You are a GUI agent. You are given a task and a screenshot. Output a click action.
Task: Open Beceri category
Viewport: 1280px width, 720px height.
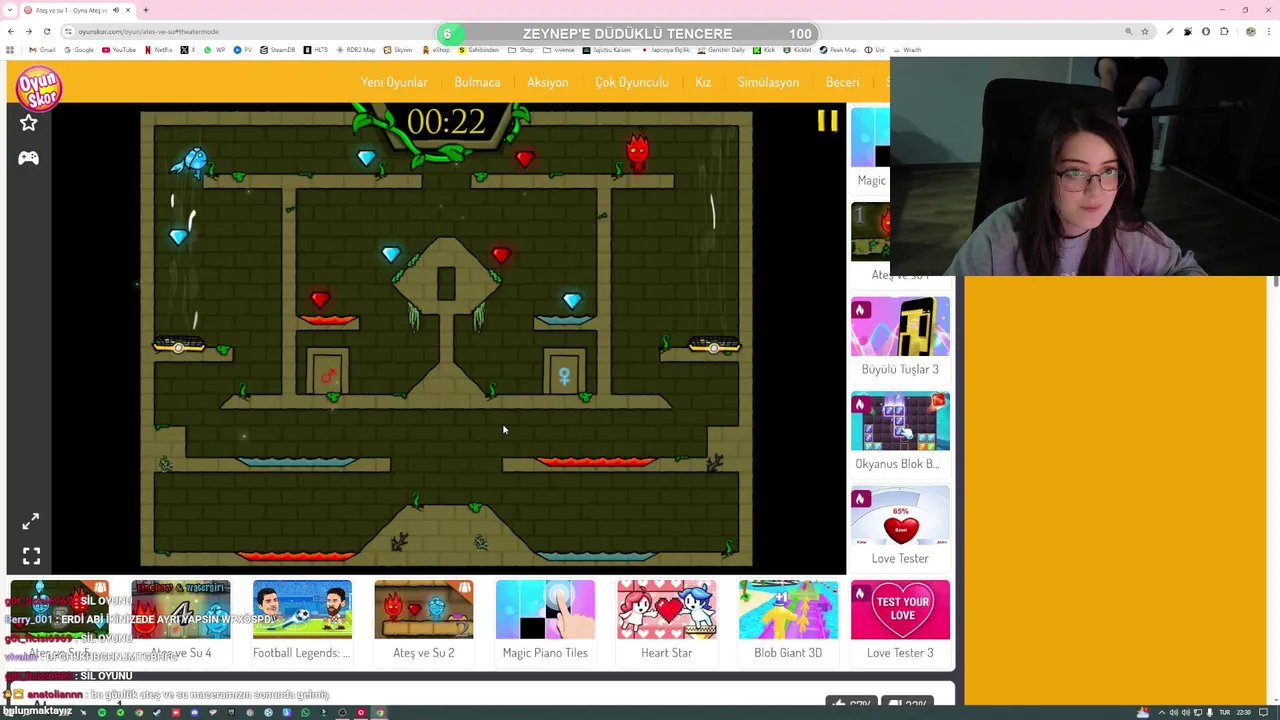pos(842,82)
